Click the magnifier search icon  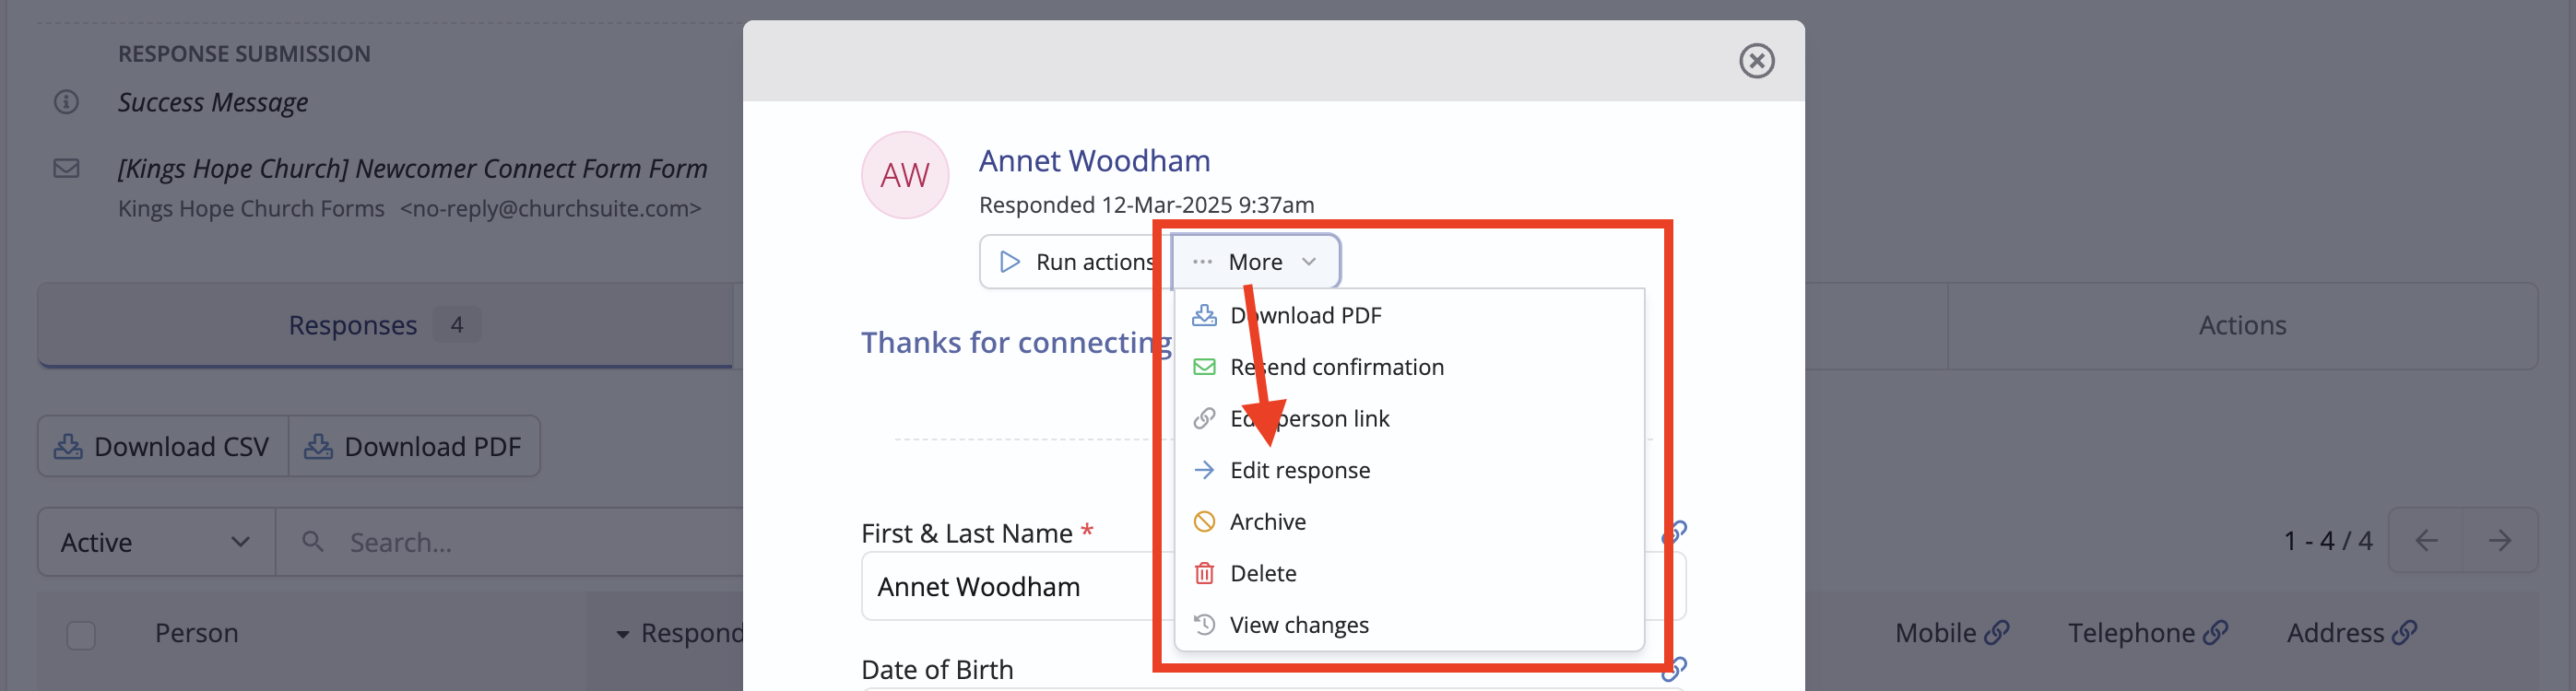(313, 542)
